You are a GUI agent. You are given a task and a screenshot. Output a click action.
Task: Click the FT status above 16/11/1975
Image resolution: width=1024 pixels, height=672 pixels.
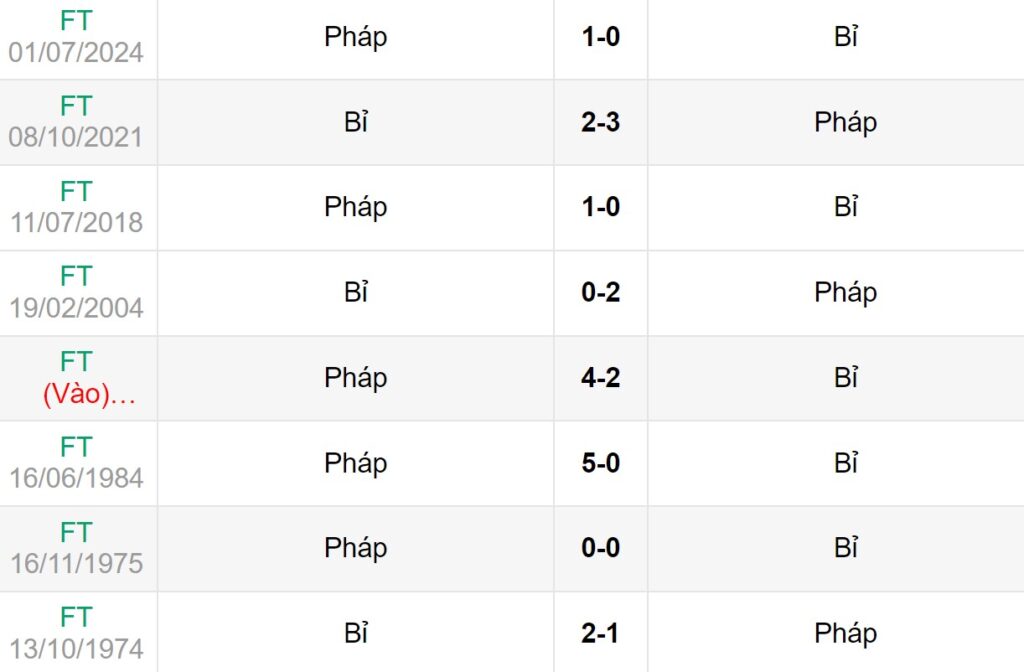76,532
